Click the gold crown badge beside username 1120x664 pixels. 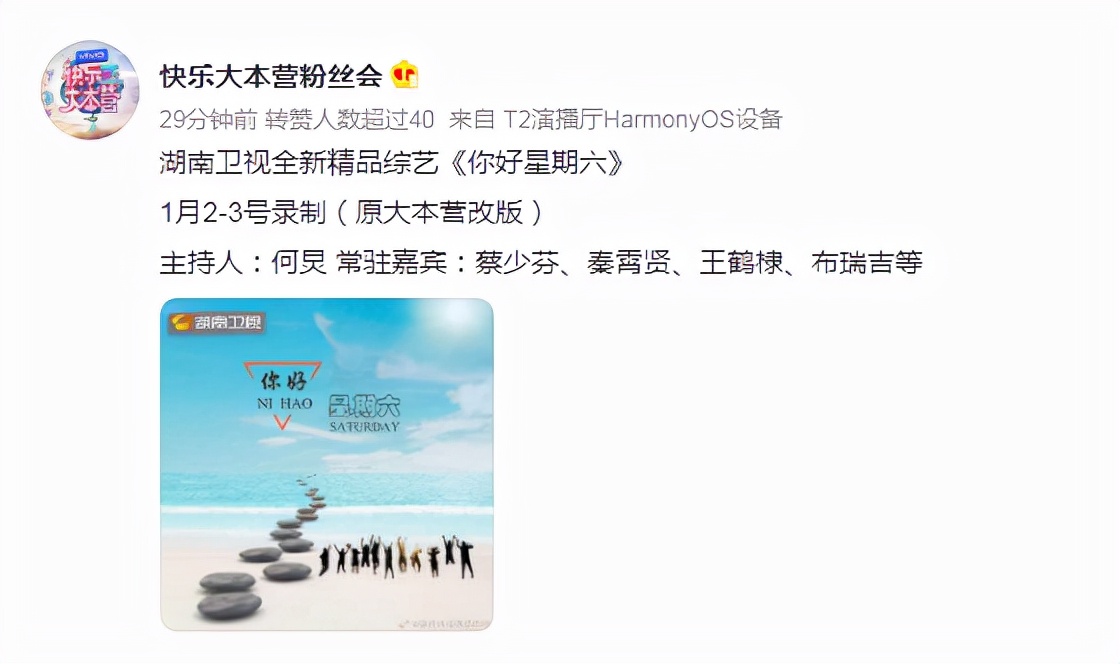click(x=405, y=75)
